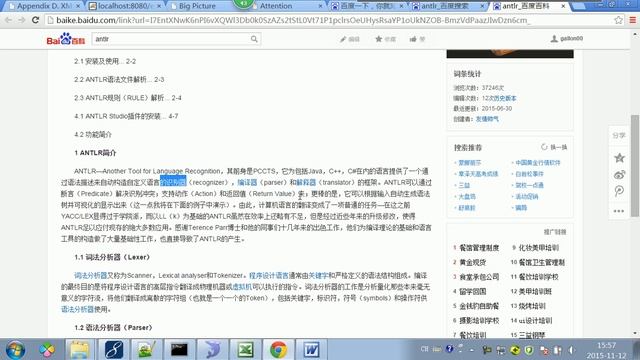Click line '2.2 ANTLR语法文件解析... 2-3'
The image size is (640, 360).
coord(119,80)
